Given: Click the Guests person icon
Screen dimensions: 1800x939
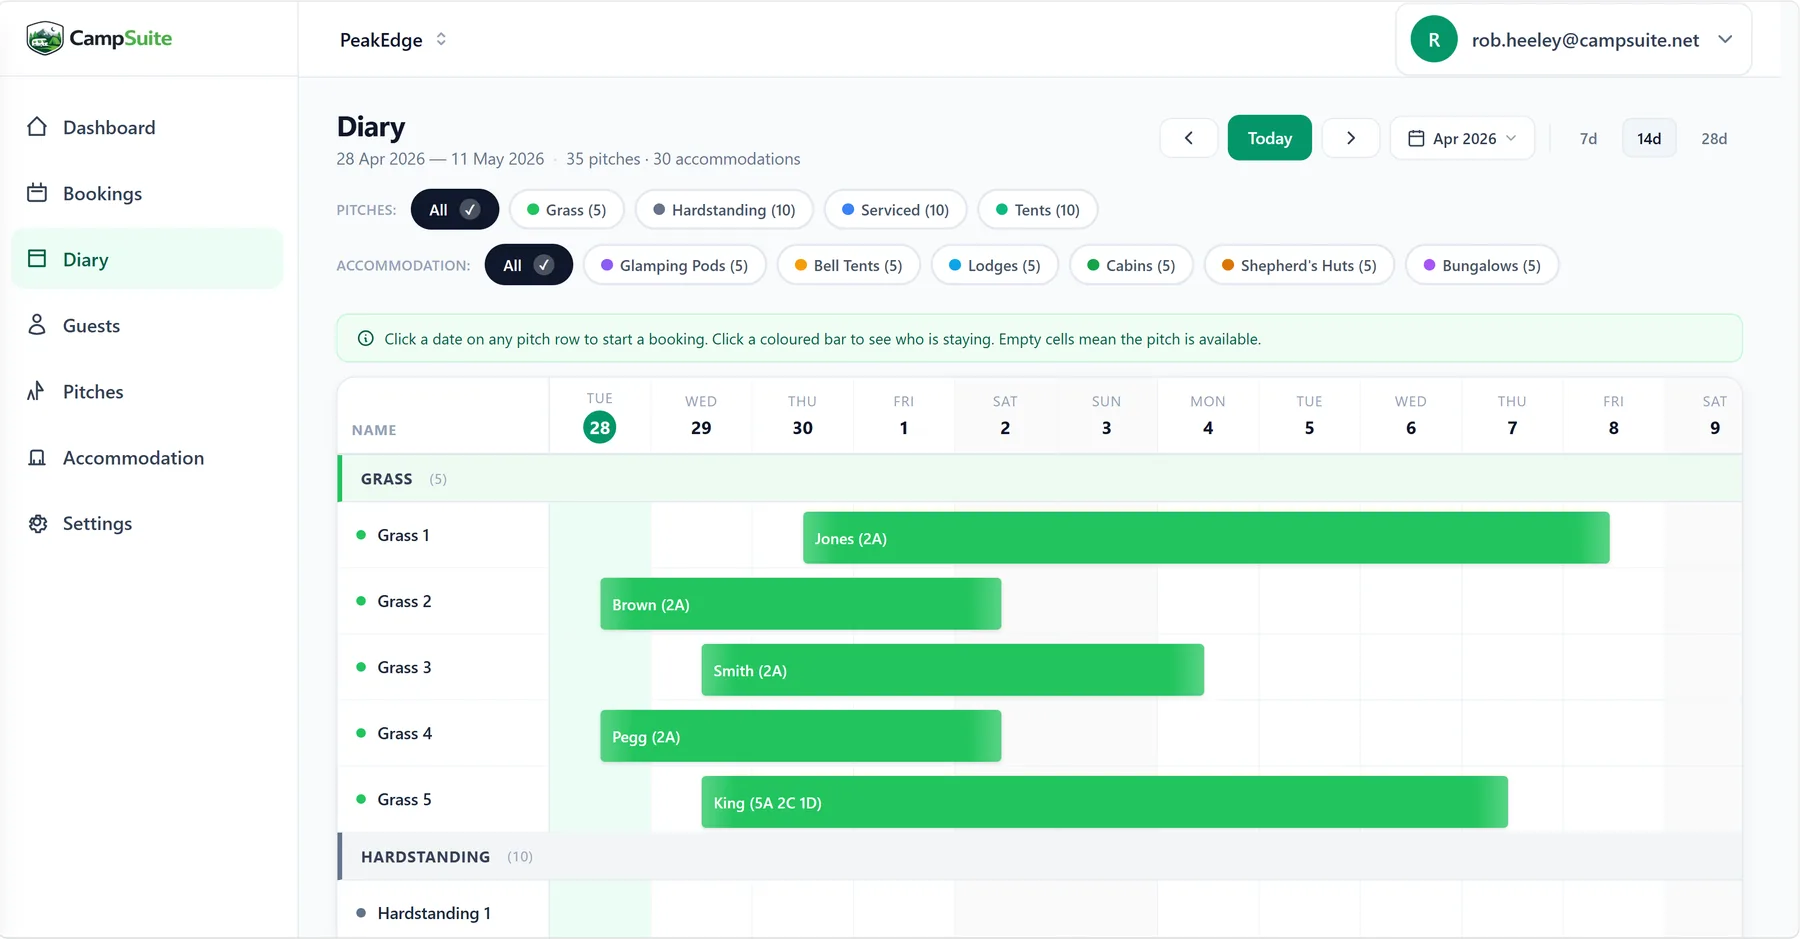Looking at the screenshot, I should point(37,325).
